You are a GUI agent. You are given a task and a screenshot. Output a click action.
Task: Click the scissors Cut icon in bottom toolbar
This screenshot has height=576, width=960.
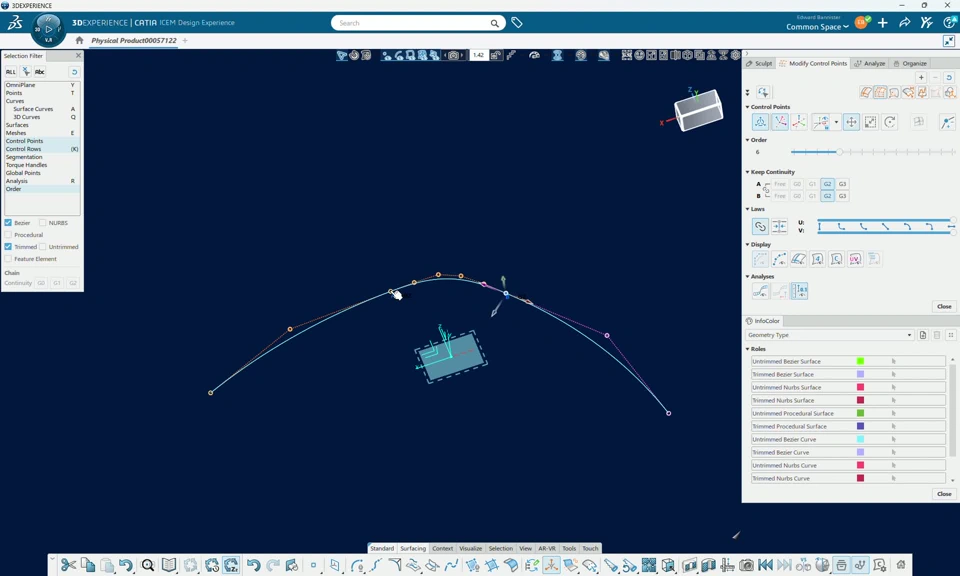68,565
